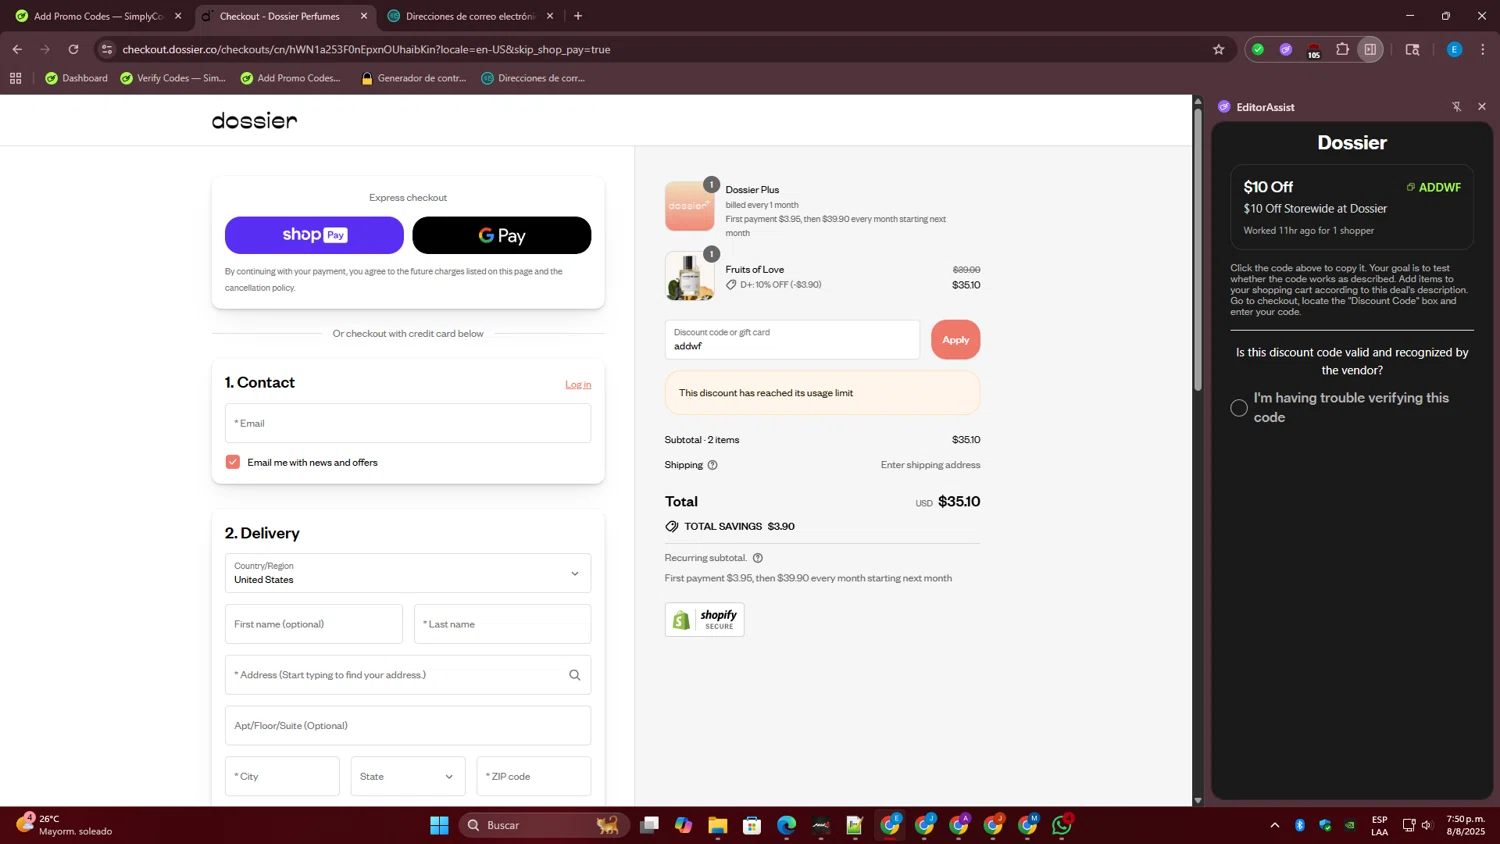Screen dimensions: 1500x844
Task: Click the green checkmark extension icon
Action: pos(1258,49)
